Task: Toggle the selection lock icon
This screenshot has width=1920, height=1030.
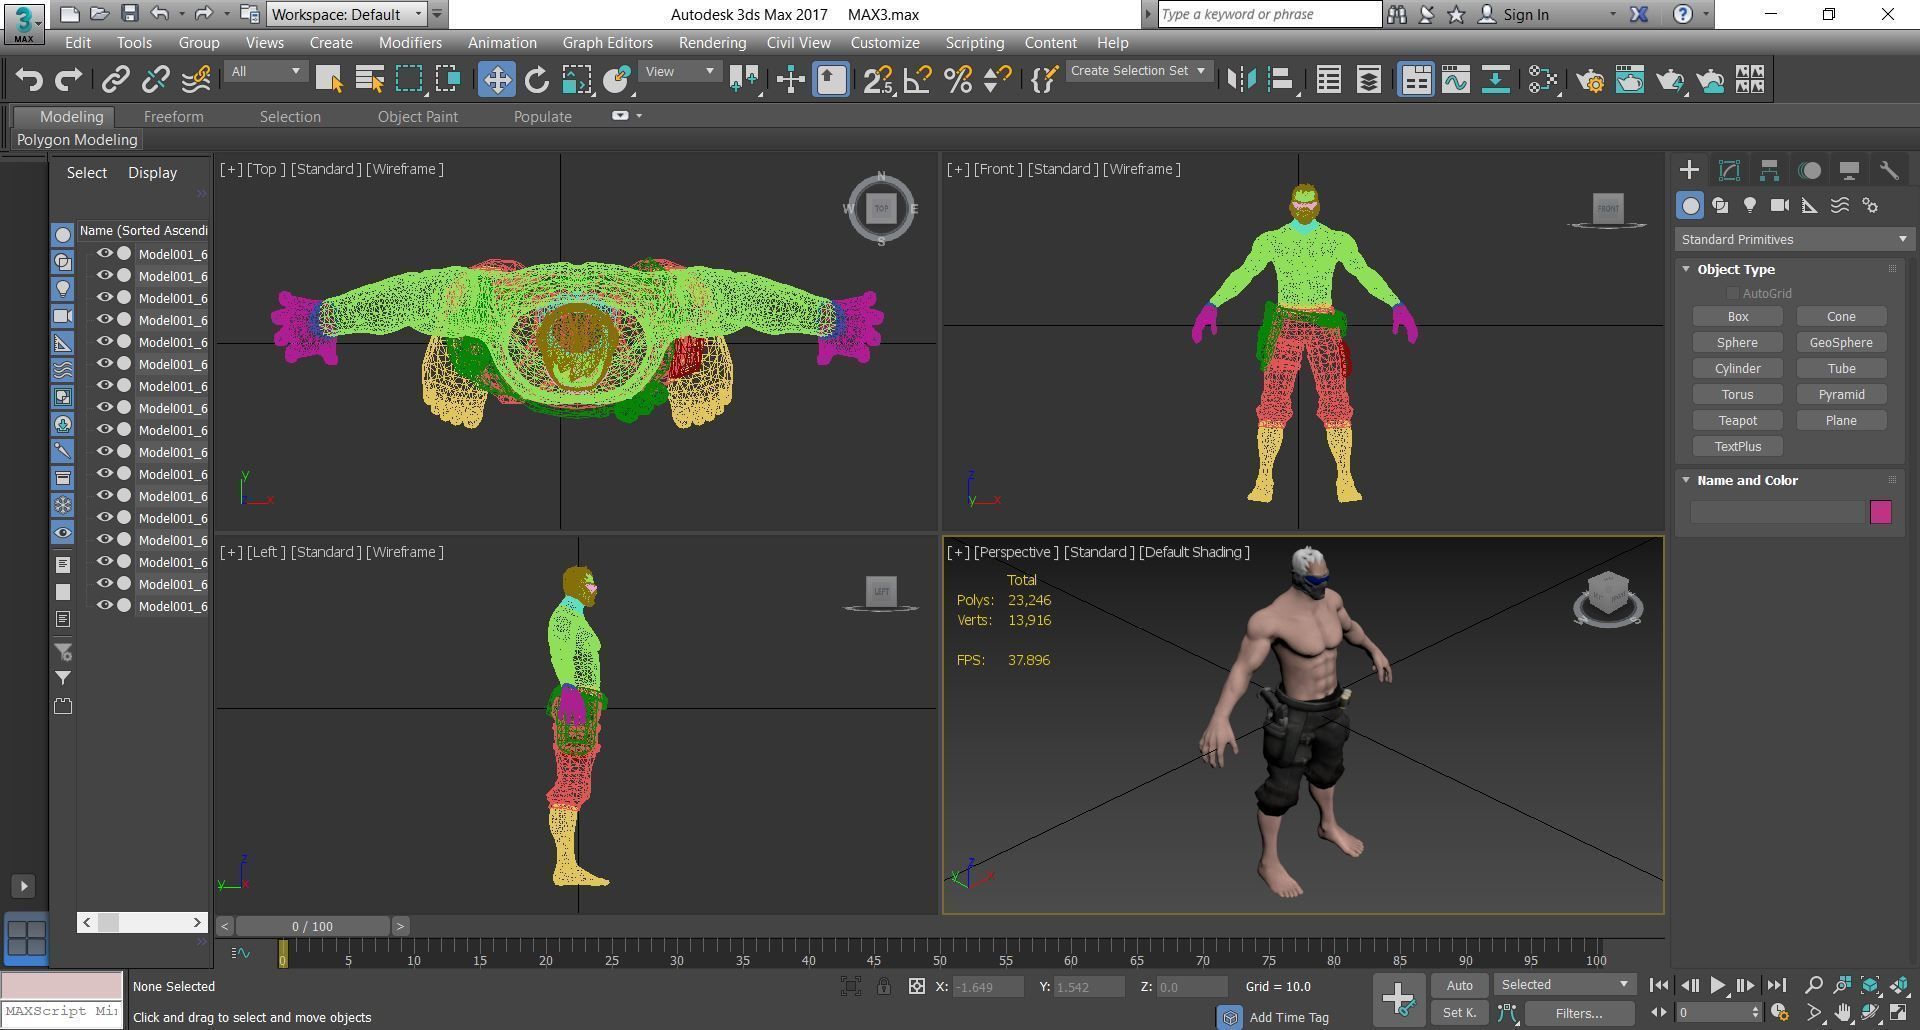Action: coord(884,987)
